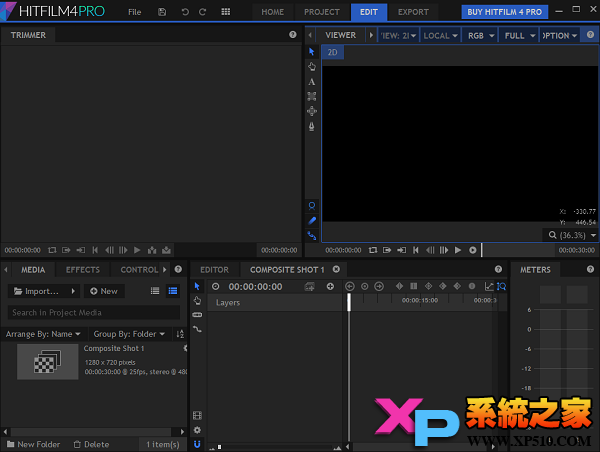This screenshot has height=452, width=600.
Task: Click the Redo icon in top bar
Action: click(202, 12)
